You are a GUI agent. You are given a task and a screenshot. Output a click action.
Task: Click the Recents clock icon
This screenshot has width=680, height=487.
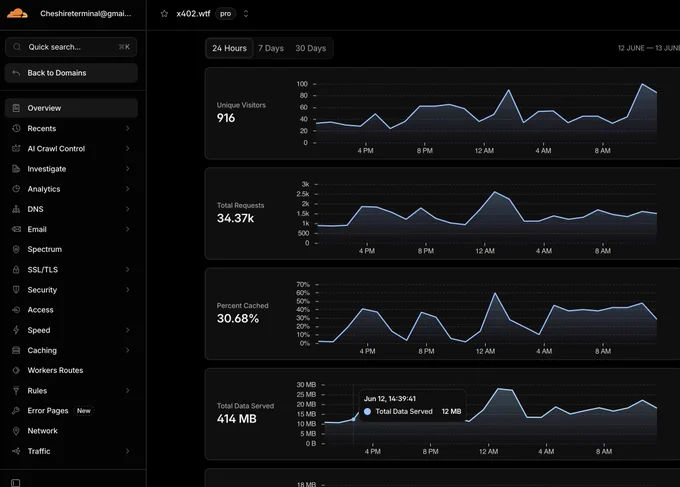(16, 128)
